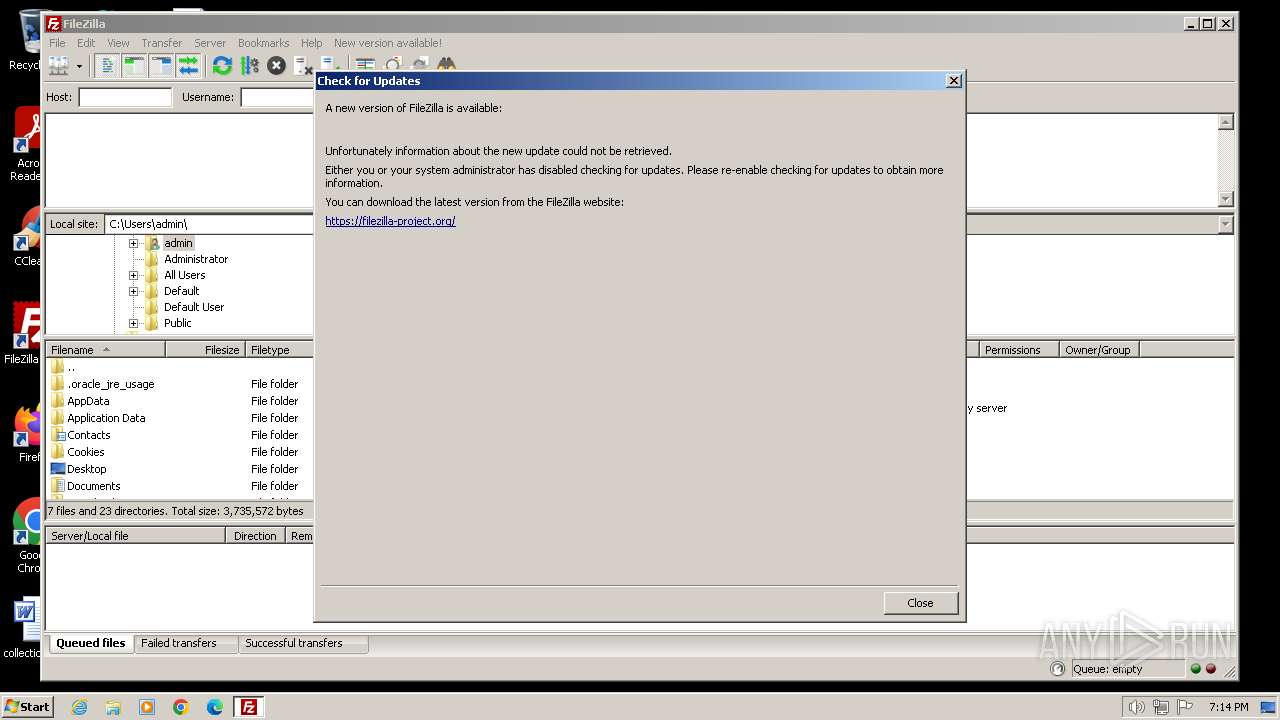This screenshot has height=720, width=1280.
Task: Click the disconnect from server icon
Action: coord(303,66)
